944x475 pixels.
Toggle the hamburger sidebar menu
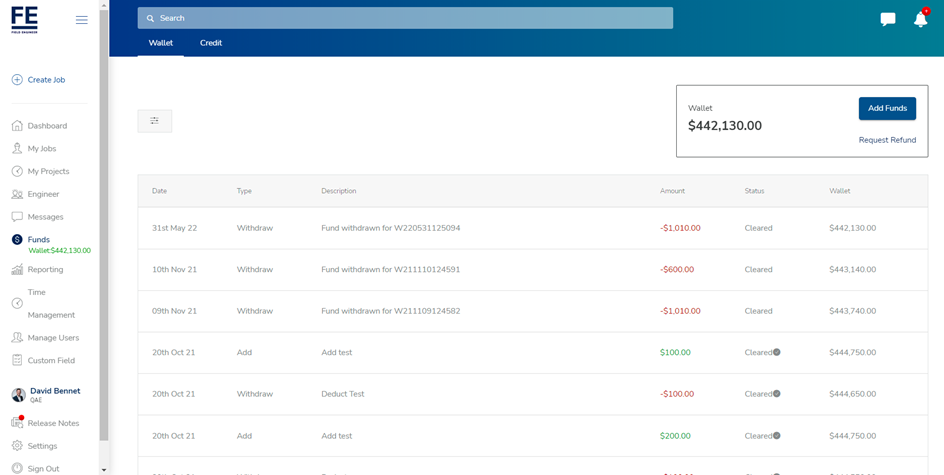[x=82, y=20]
